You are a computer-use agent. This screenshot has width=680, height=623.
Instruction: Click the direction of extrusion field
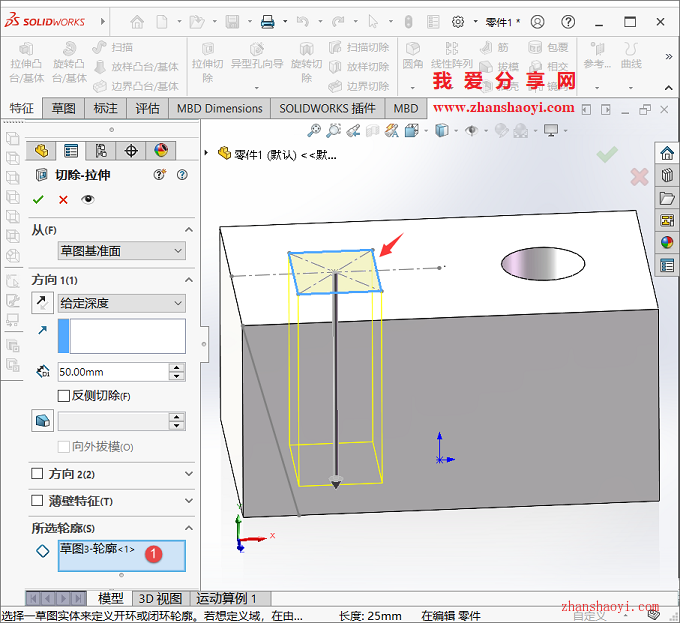tap(122, 336)
